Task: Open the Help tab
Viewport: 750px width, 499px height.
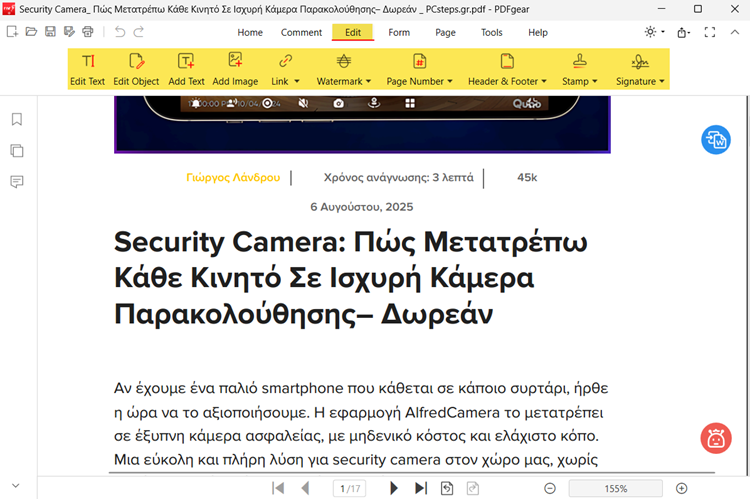Action: click(x=538, y=33)
